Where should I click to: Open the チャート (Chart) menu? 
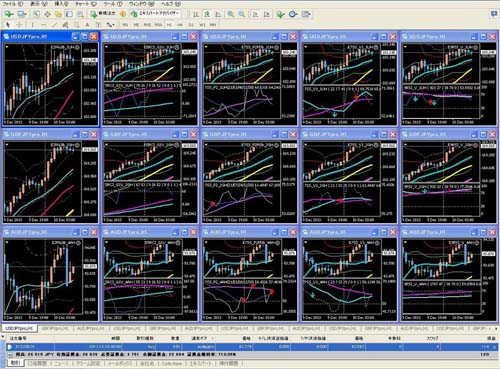coord(86,4)
